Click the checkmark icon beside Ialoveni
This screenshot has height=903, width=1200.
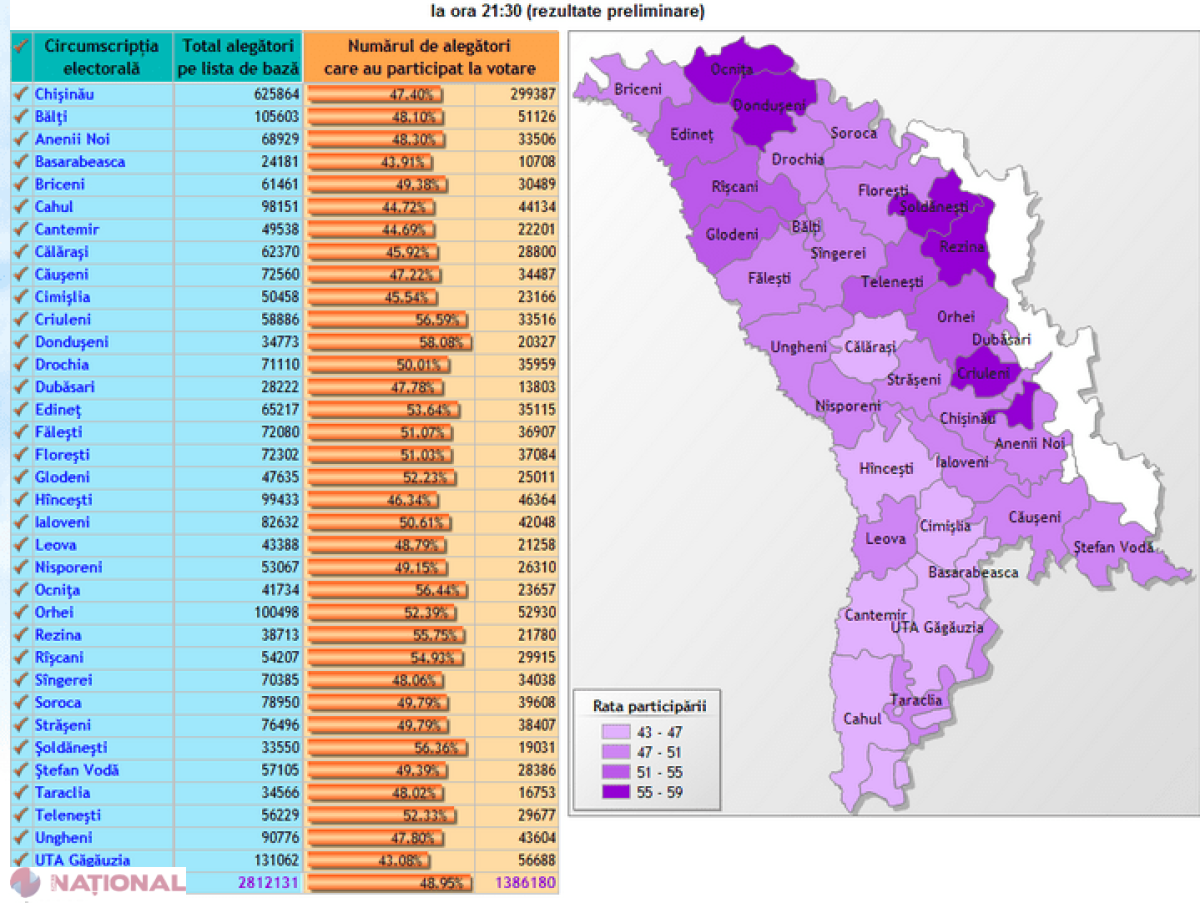coord(21,522)
